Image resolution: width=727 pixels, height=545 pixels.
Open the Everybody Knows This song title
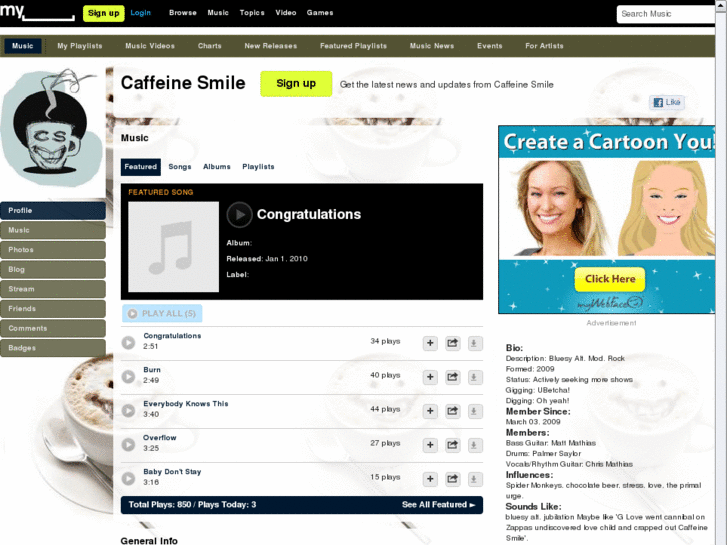click(x=185, y=404)
